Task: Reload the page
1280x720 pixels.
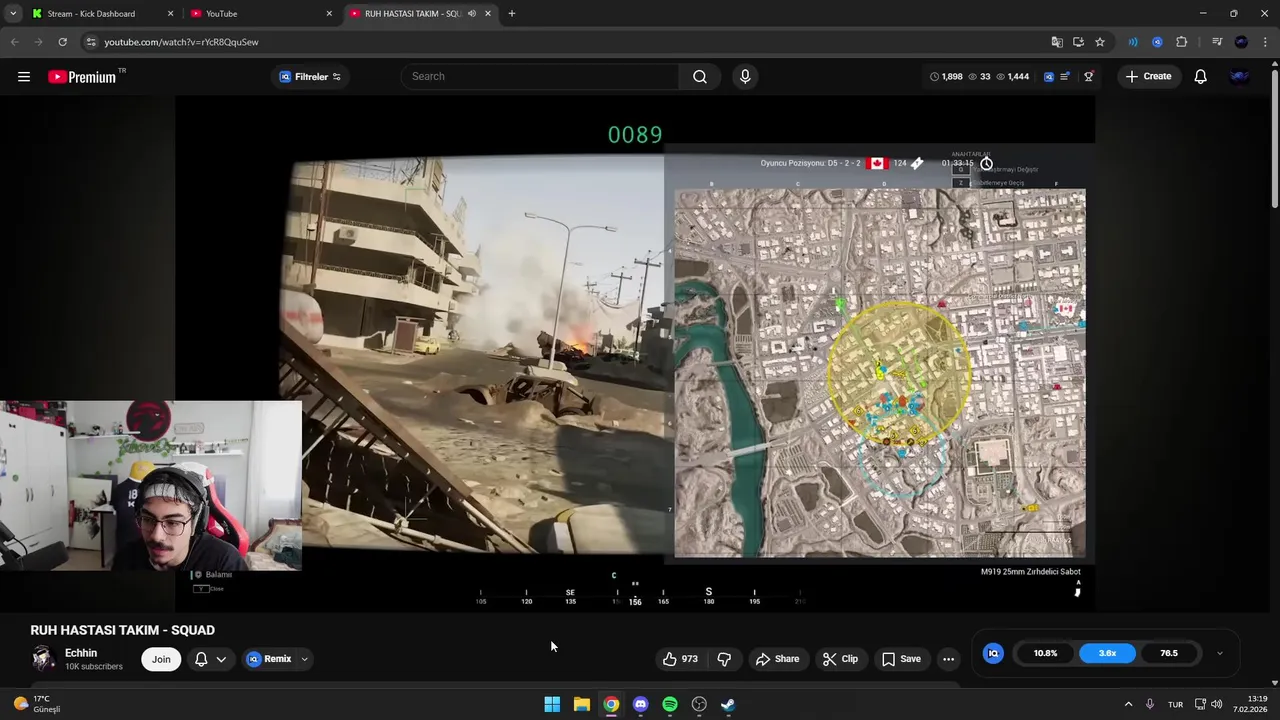Action: (x=62, y=42)
